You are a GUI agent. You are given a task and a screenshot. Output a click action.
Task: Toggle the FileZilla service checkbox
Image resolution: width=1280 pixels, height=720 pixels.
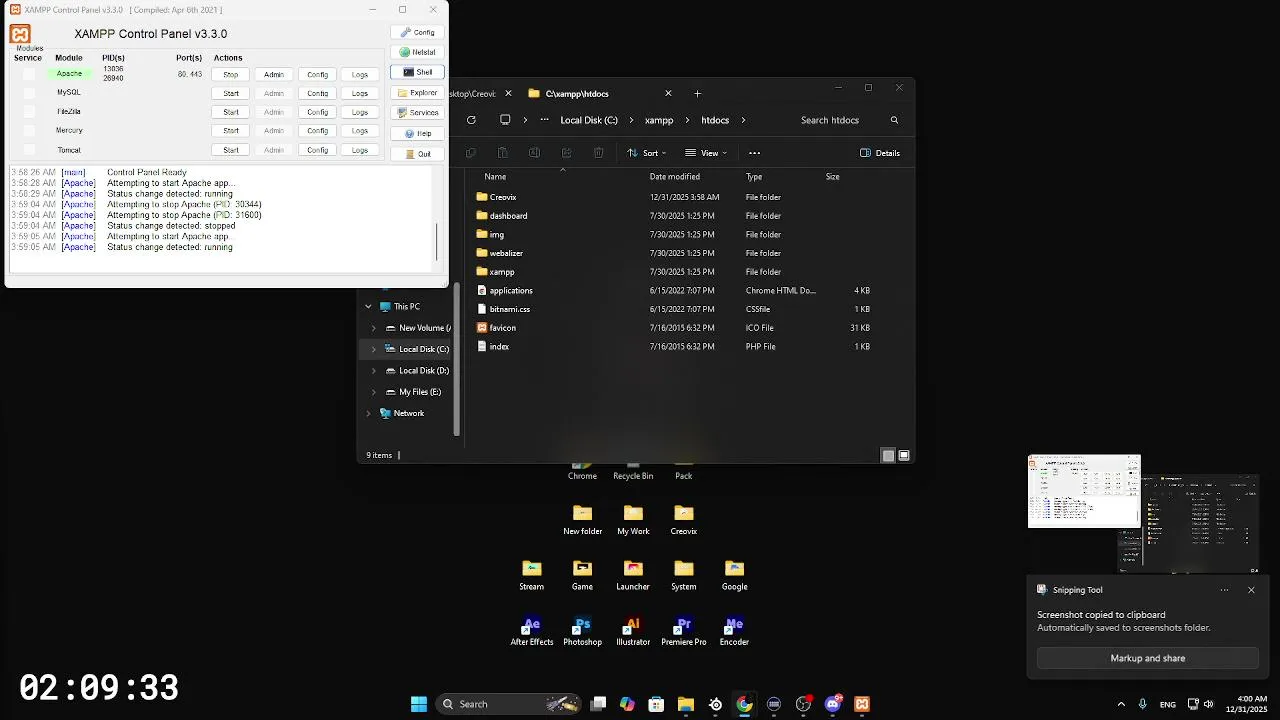point(29,112)
